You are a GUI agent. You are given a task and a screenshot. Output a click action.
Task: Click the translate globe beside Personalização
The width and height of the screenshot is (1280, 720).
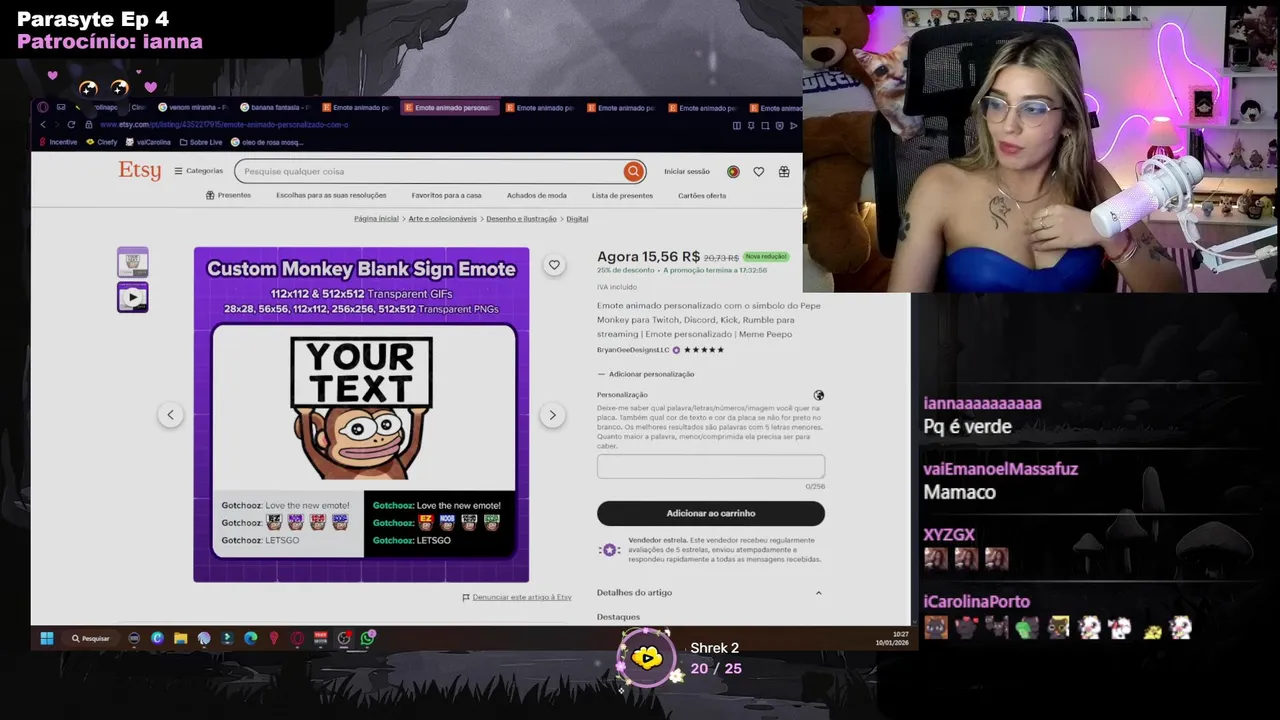coord(819,395)
